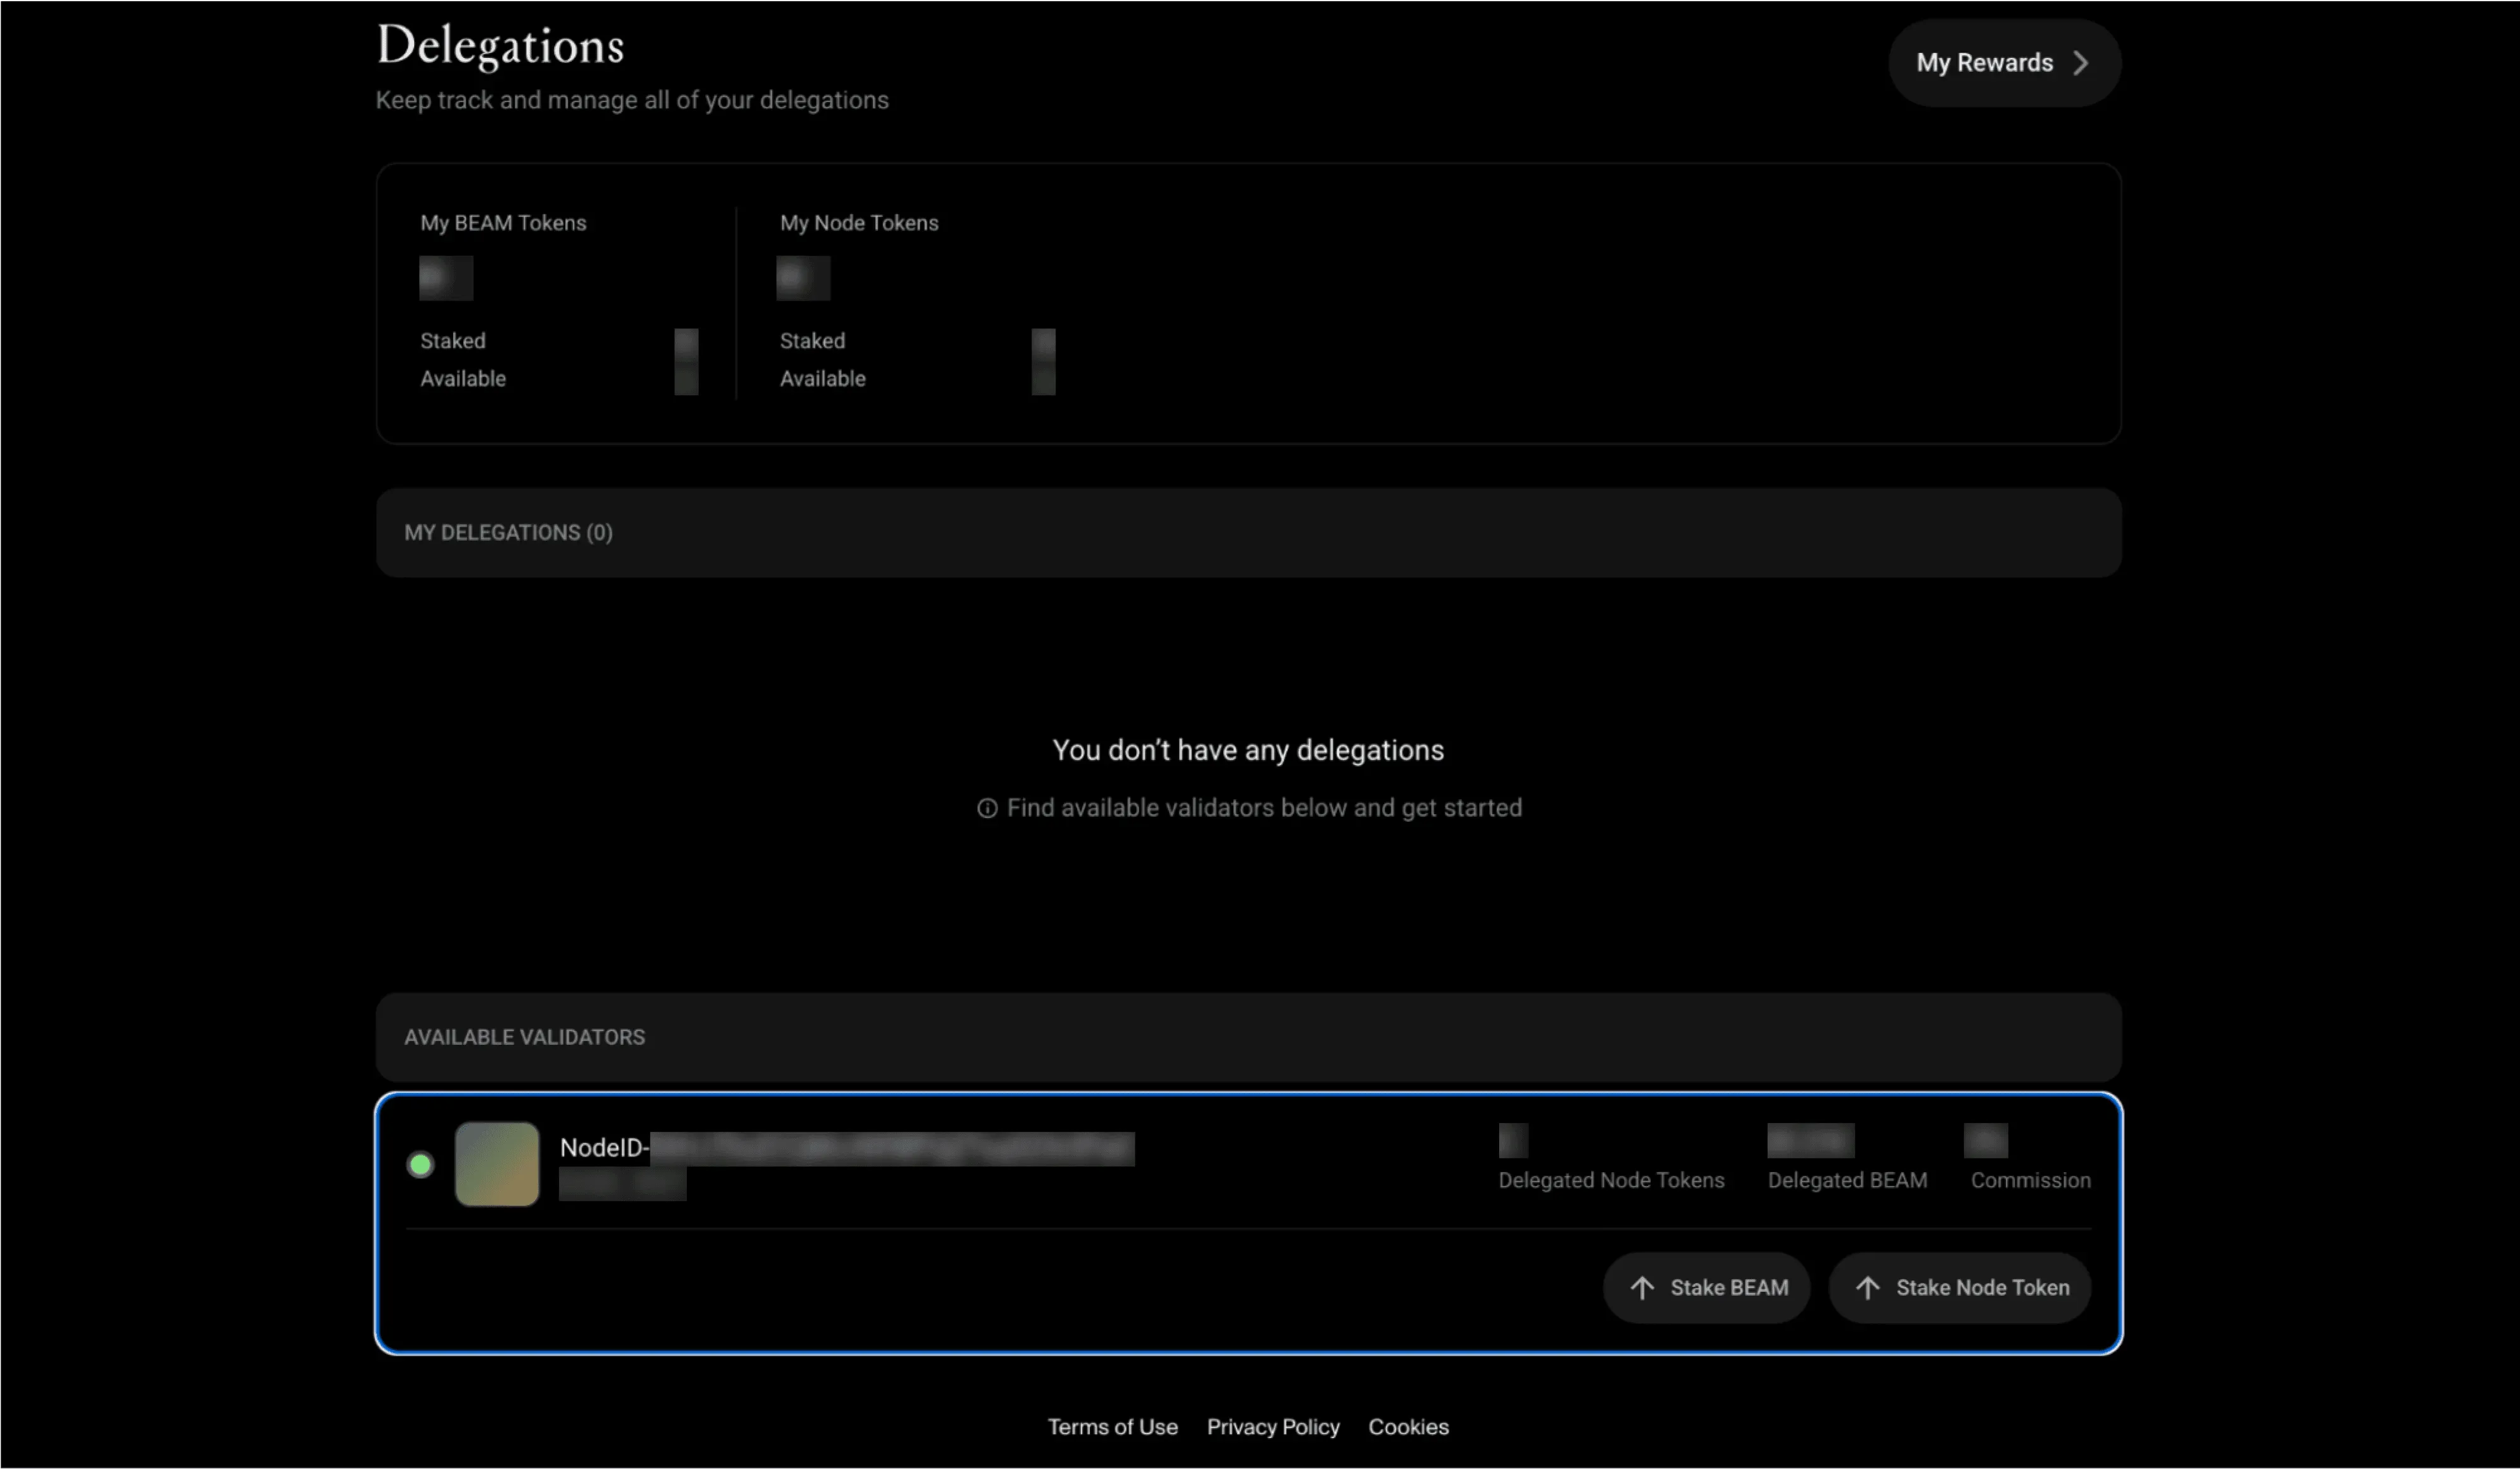This screenshot has width=2520, height=1469.
Task: Open the Terms of Use link
Action: click(x=1112, y=1427)
